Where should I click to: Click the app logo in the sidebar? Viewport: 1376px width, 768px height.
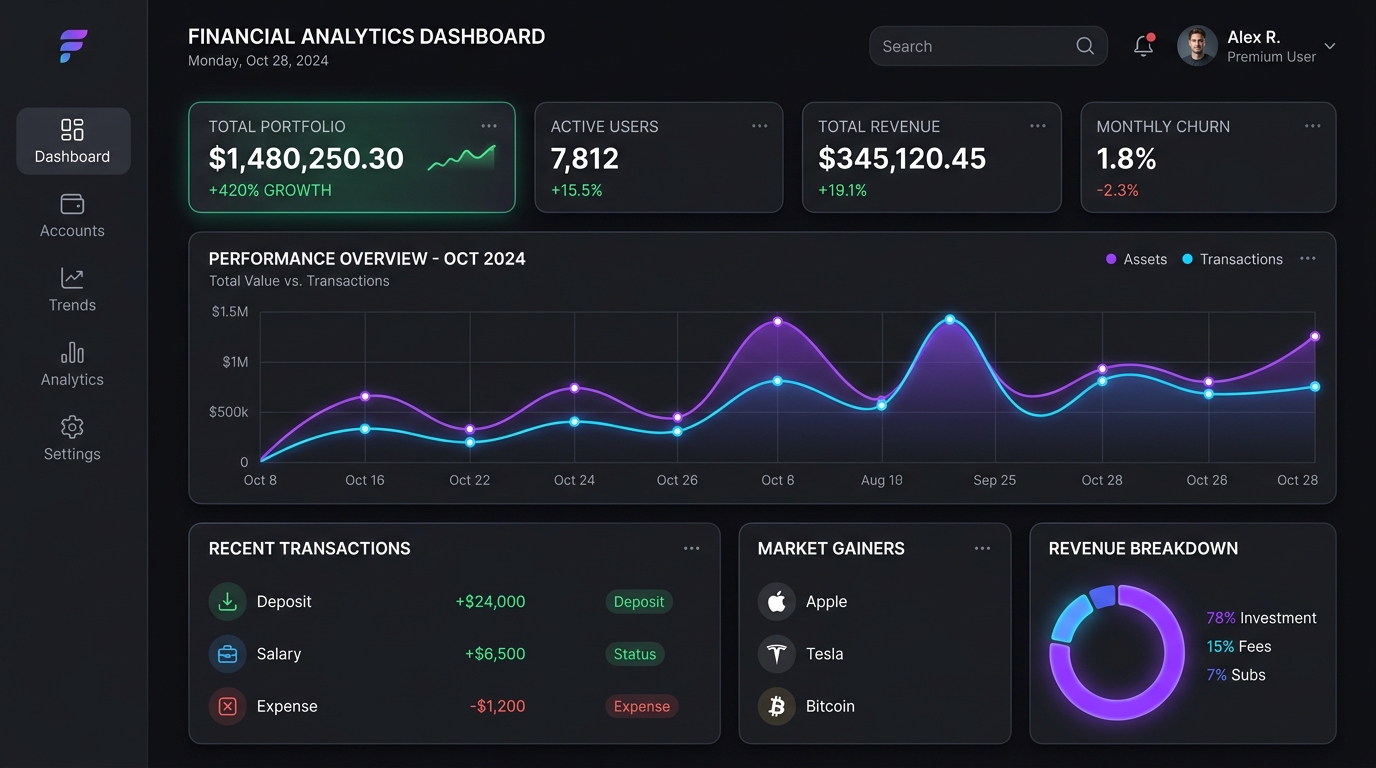point(73,46)
